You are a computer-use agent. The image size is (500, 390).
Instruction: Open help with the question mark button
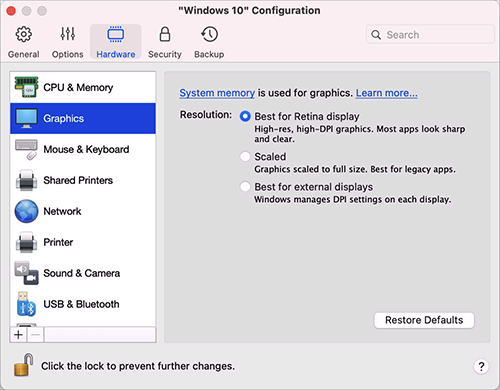coord(481,367)
